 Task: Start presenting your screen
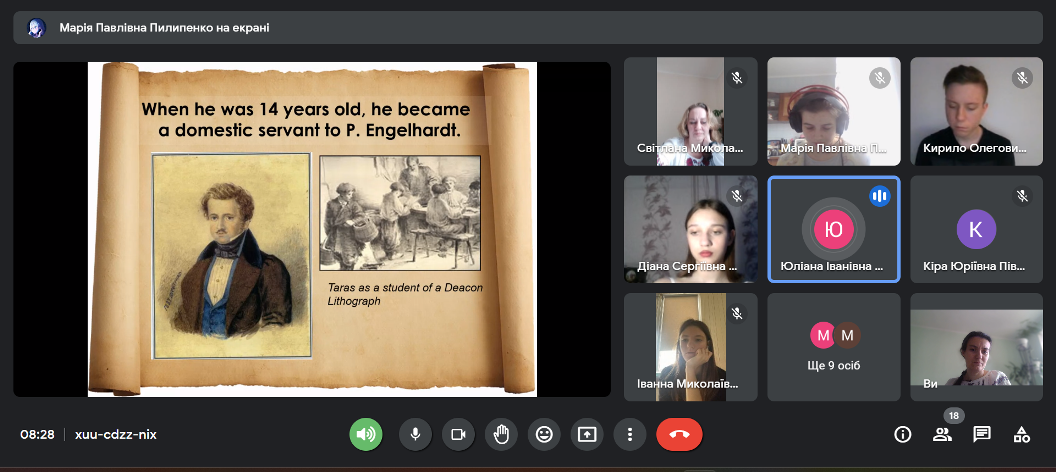(x=587, y=434)
